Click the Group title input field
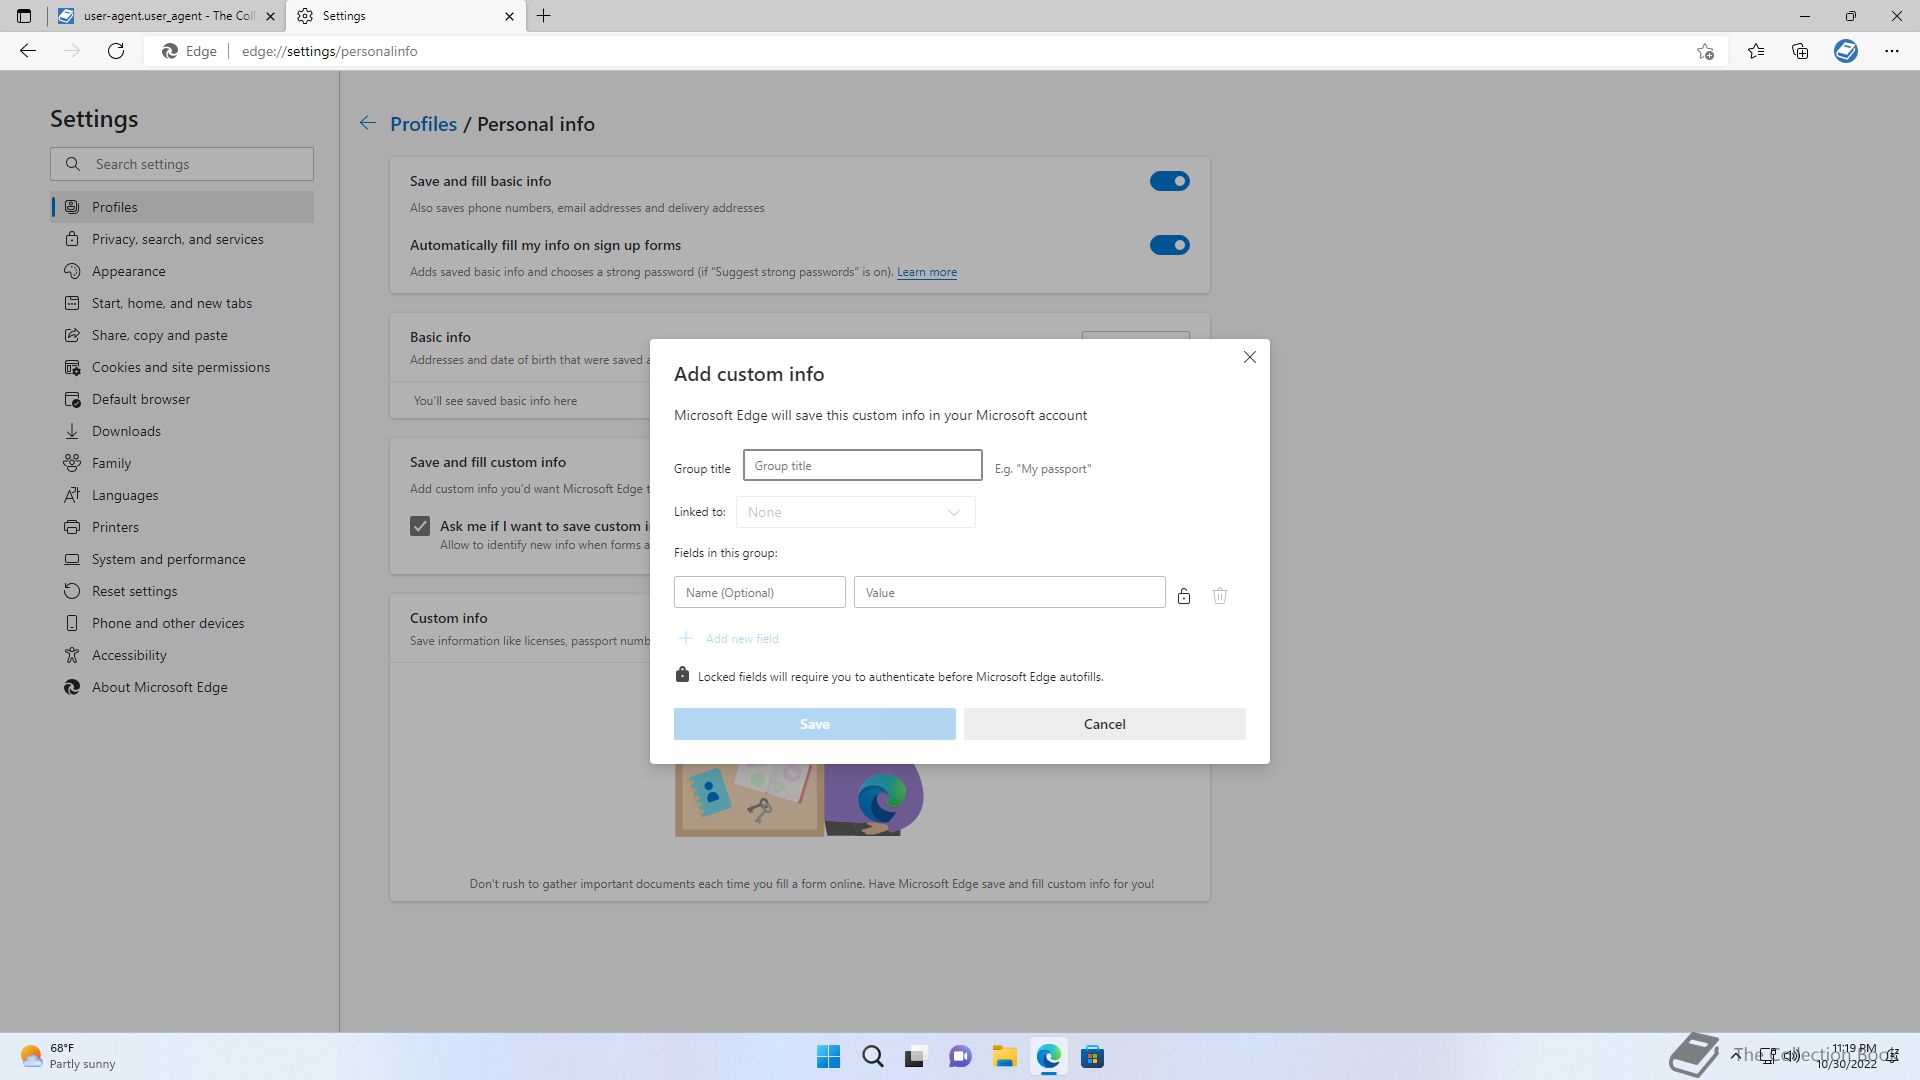Screen dimensions: 1920x1080 tap(862, 465)
